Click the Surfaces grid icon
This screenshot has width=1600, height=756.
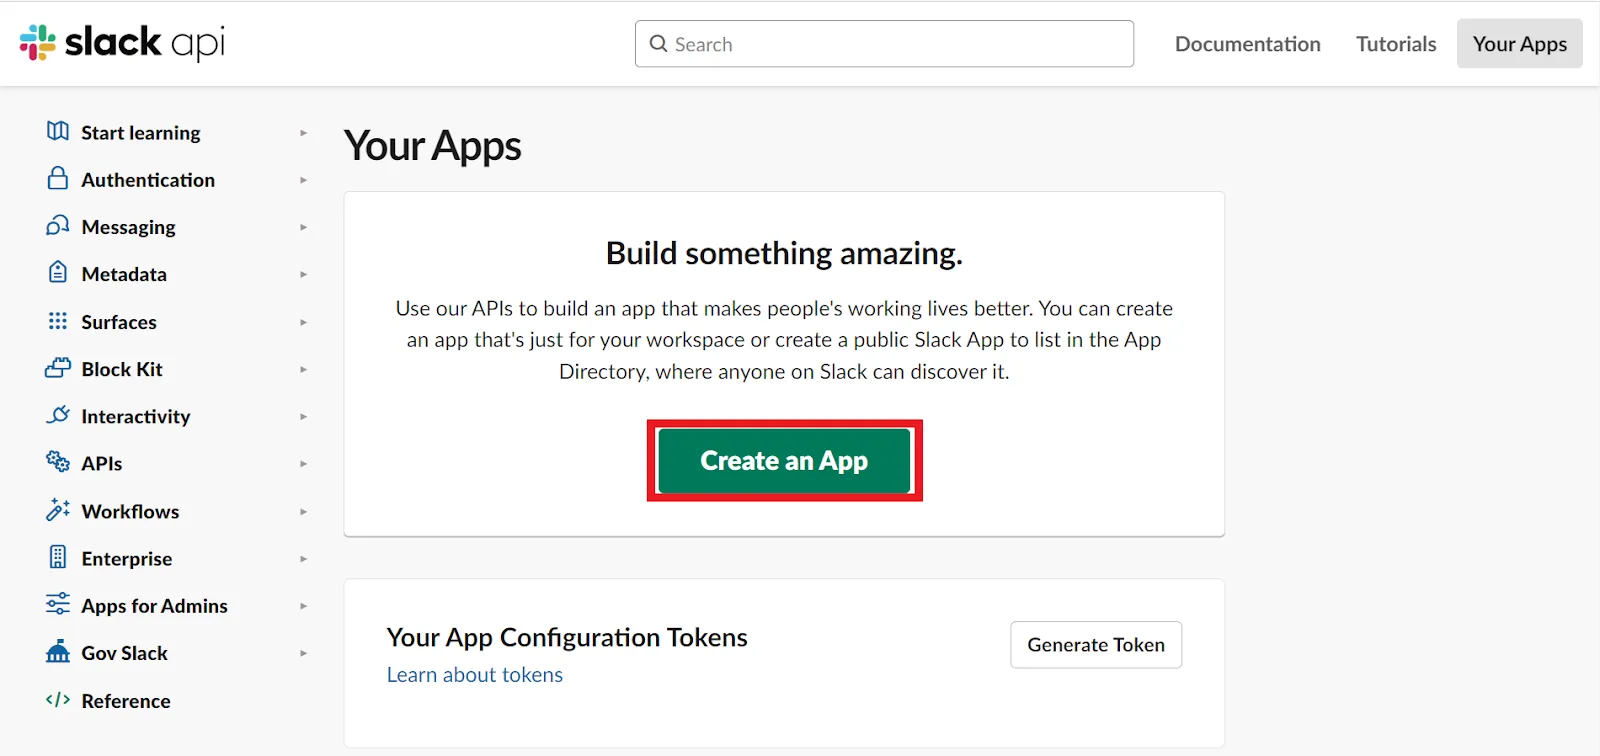(x=58, y=321)
